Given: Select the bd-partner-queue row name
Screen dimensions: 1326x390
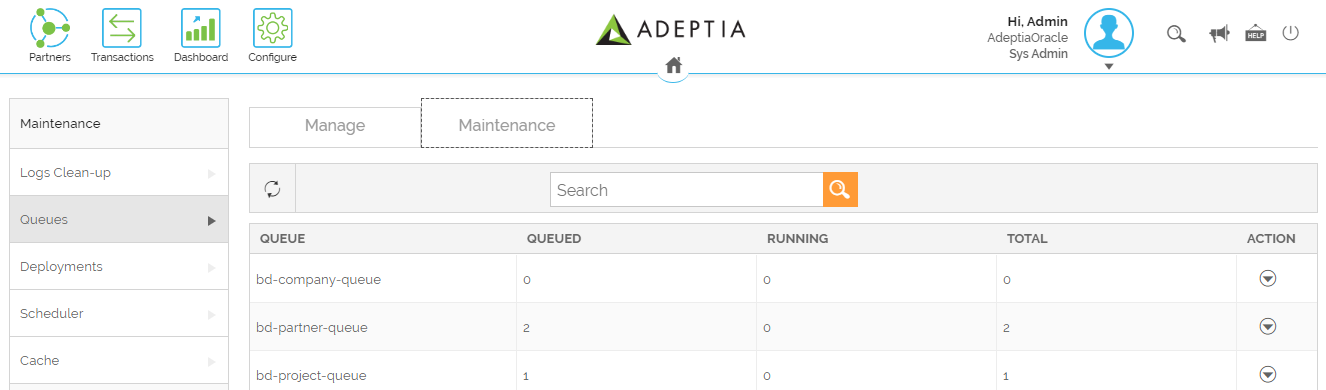Looking at the screenshot, I should point(312,327).
